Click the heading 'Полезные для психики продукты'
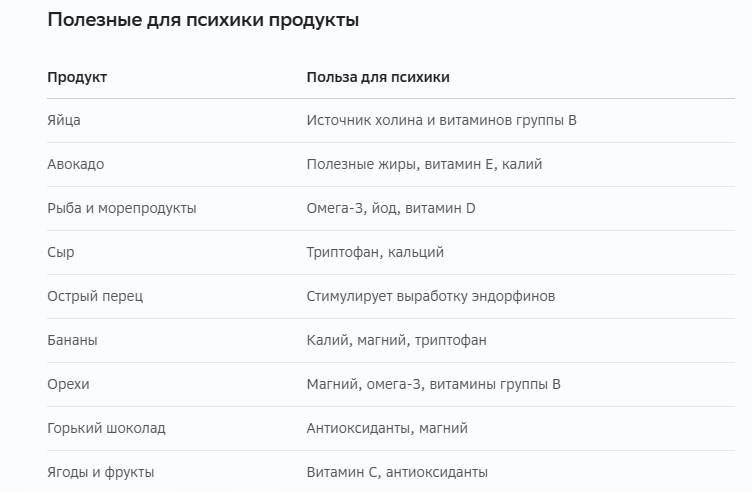Image resolution: width=752 pixels, height=492 pixels. pos(203,21)
